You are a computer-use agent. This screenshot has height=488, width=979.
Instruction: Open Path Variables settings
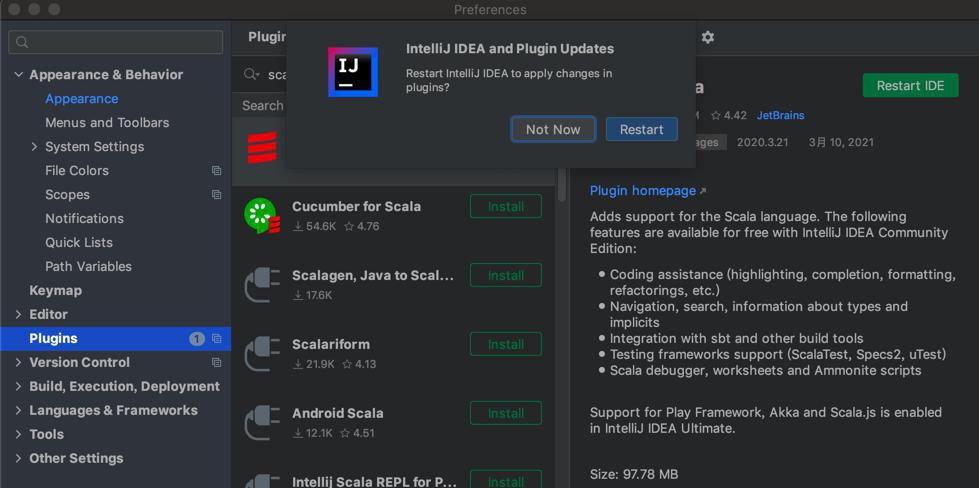tap(88, 266)
